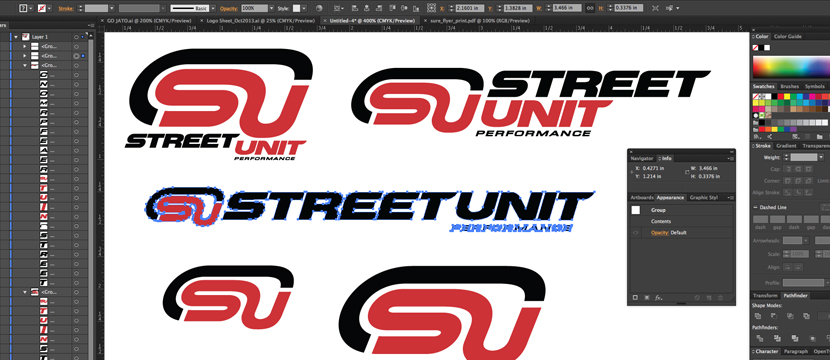The height and width of the screenshot is (360, 830).
Task: Open stroke weight dropdown in control bar
Action: (x=113, y=8)
